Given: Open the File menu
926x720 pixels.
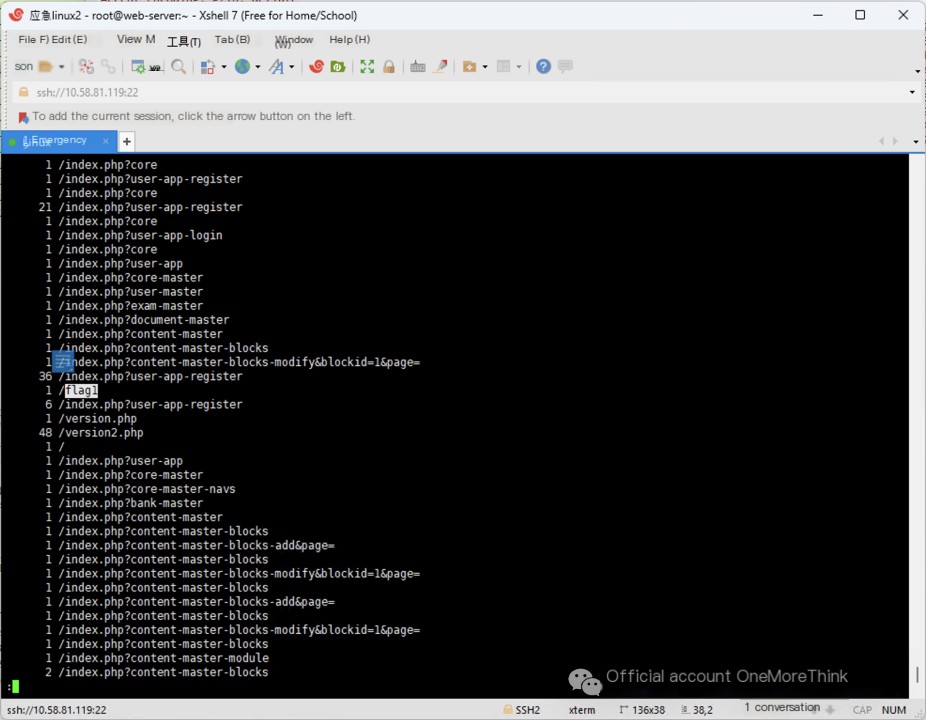Looking at the screenshot, I should point(33,40).
